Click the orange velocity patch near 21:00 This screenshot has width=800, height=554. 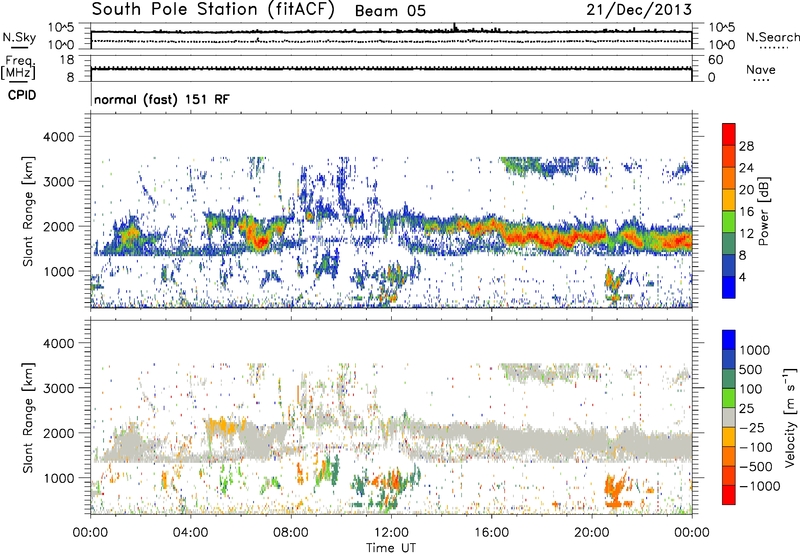tap(616, 488)
